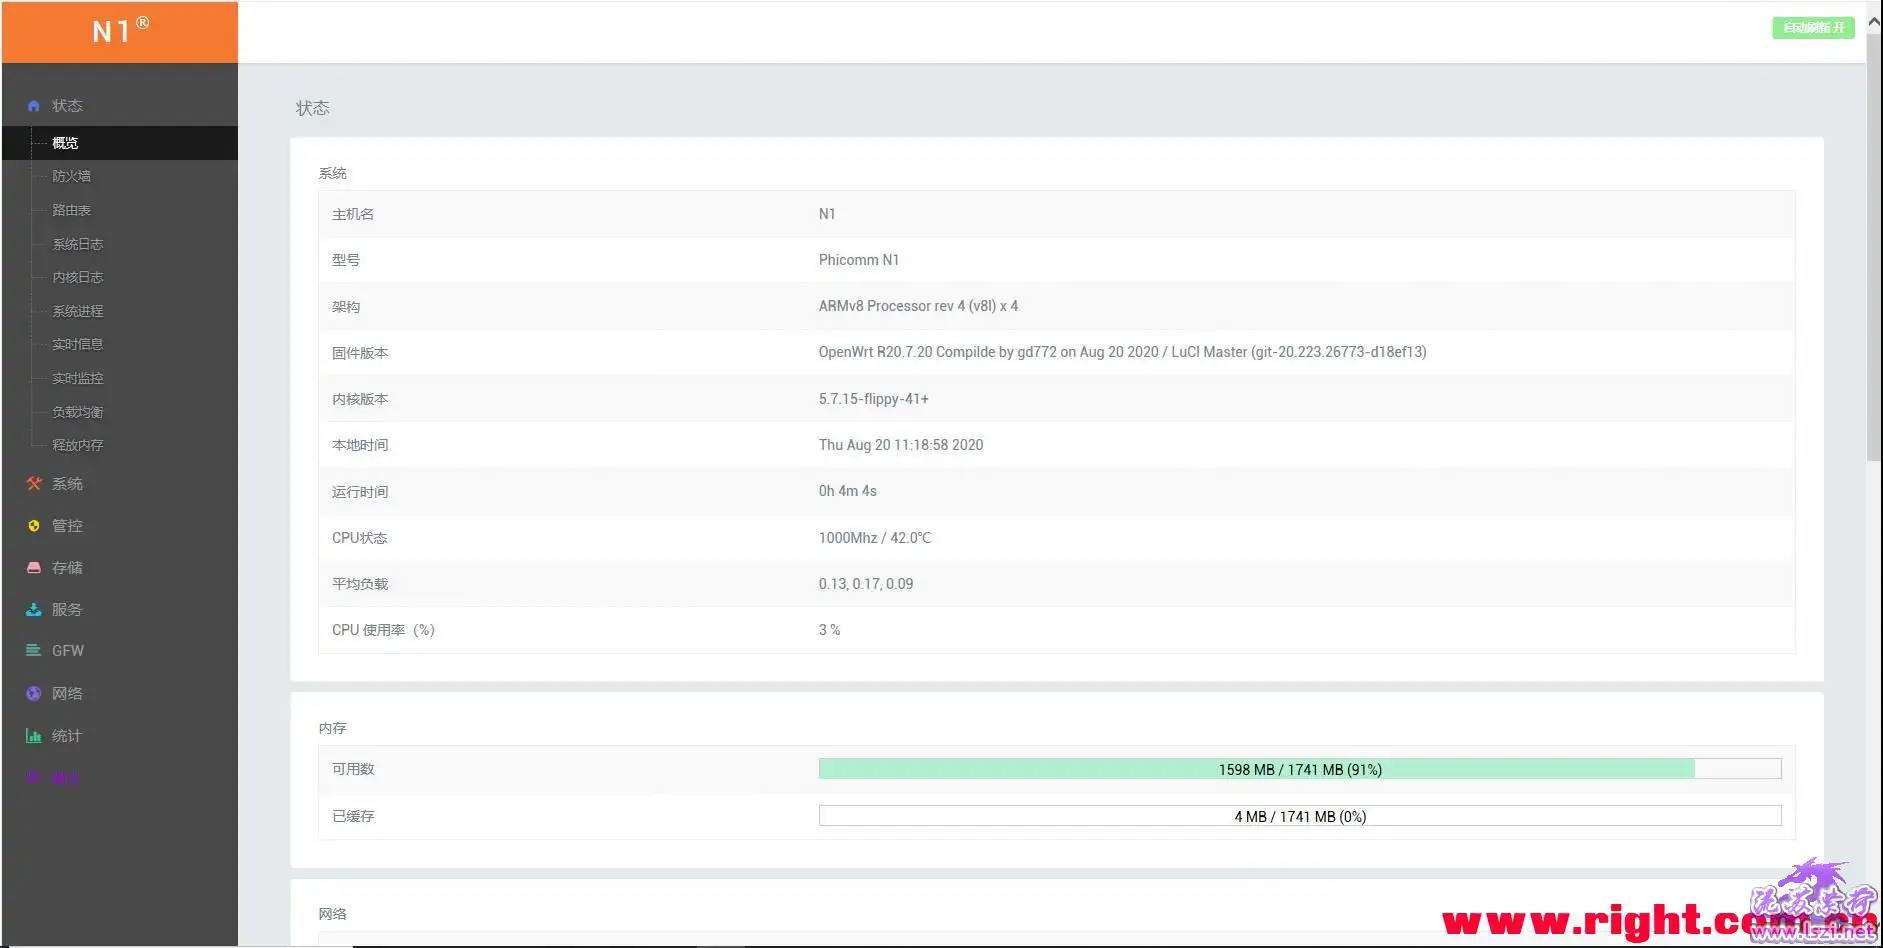Open the 实时监控 submenu item
Viewport: 1883px width, 948px height.
(77, 378)
